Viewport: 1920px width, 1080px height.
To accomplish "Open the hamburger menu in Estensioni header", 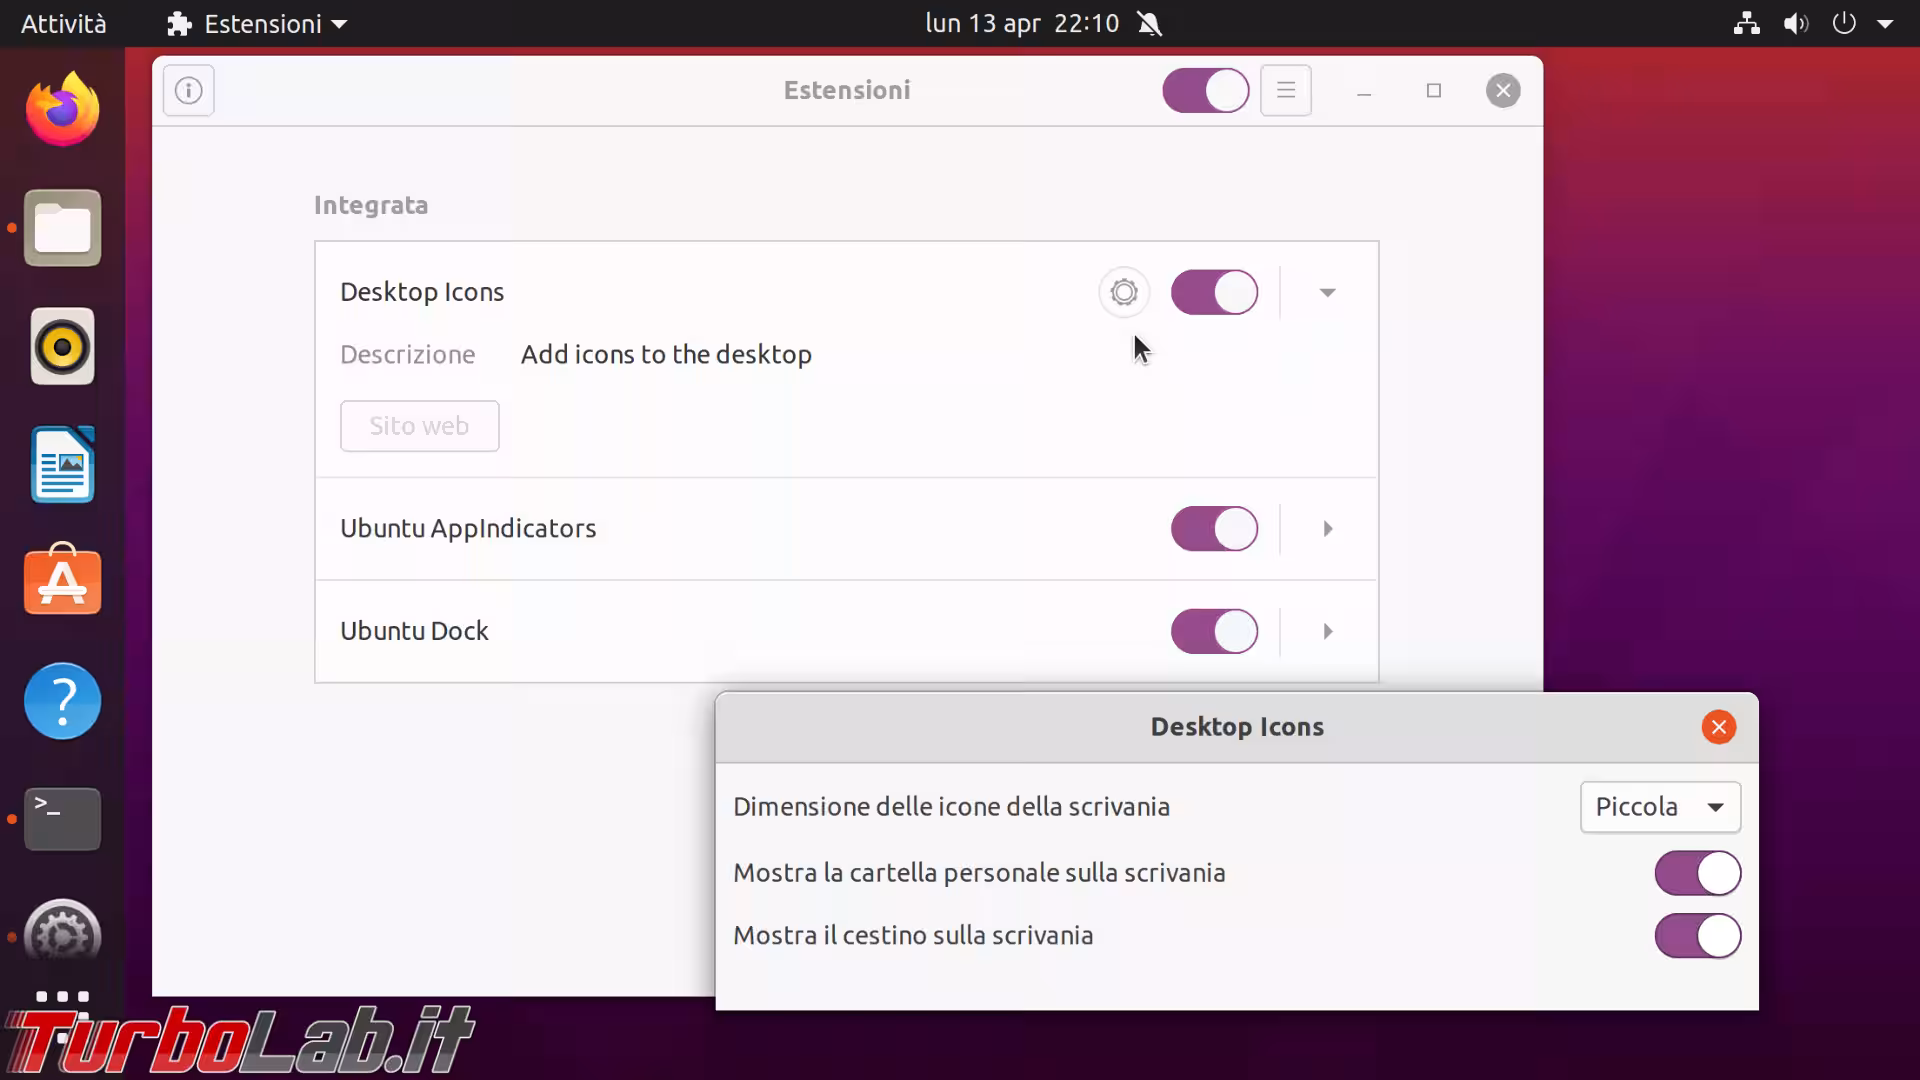I will pos(1286,90).
